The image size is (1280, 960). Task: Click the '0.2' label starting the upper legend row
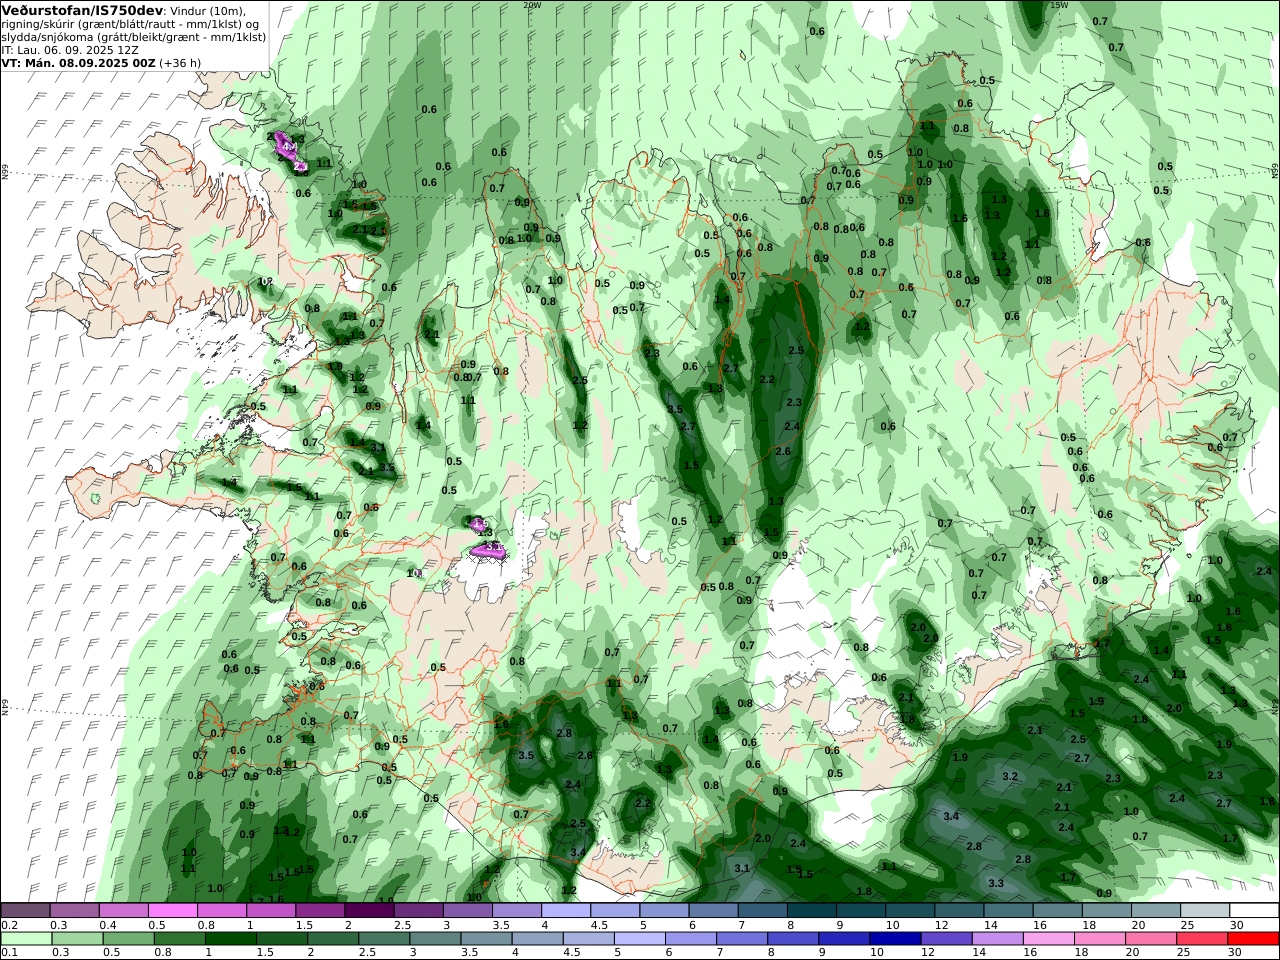9,925
